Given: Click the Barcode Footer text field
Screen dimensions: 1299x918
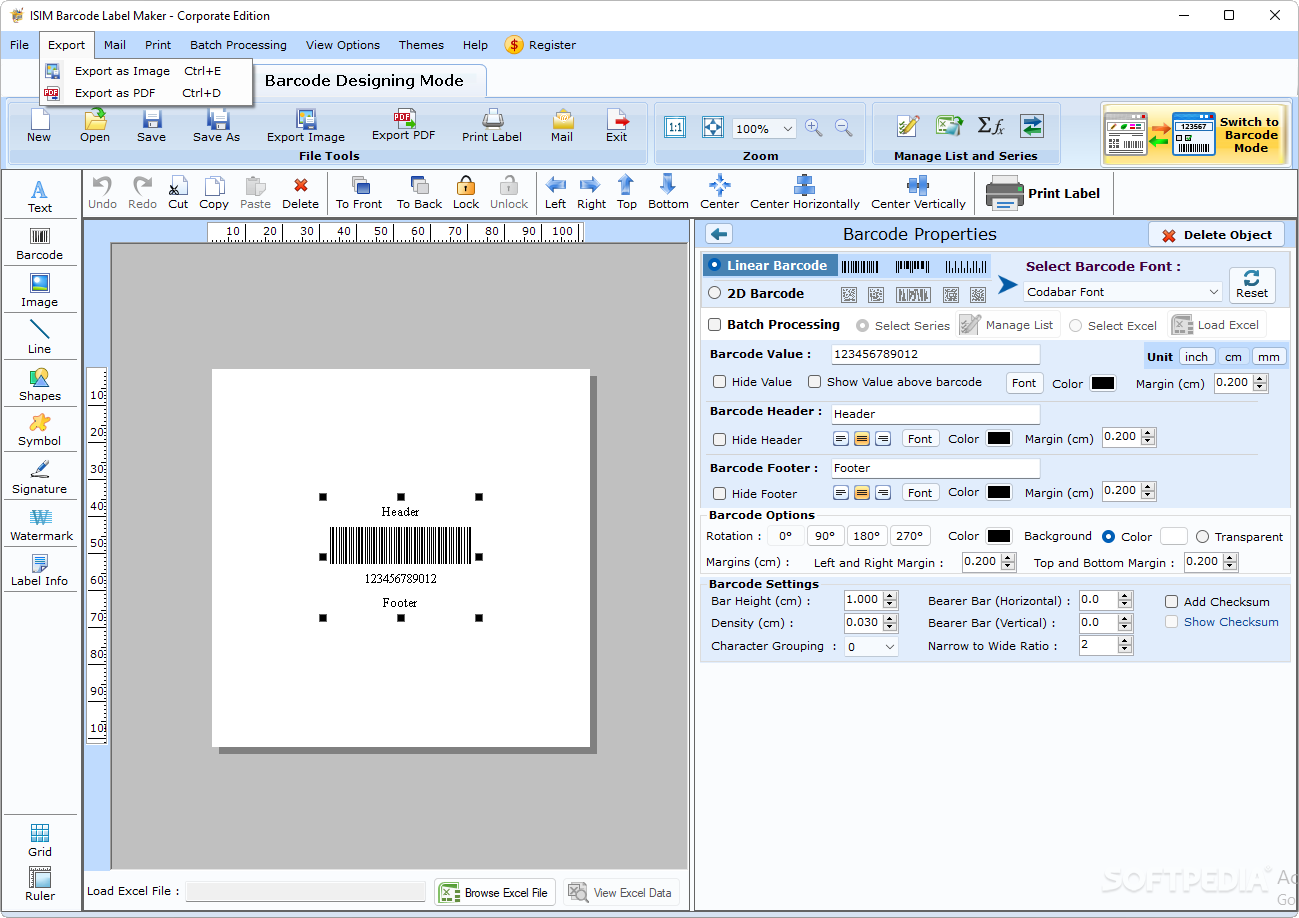Looking at the screenshot, I should pos(936,468).
